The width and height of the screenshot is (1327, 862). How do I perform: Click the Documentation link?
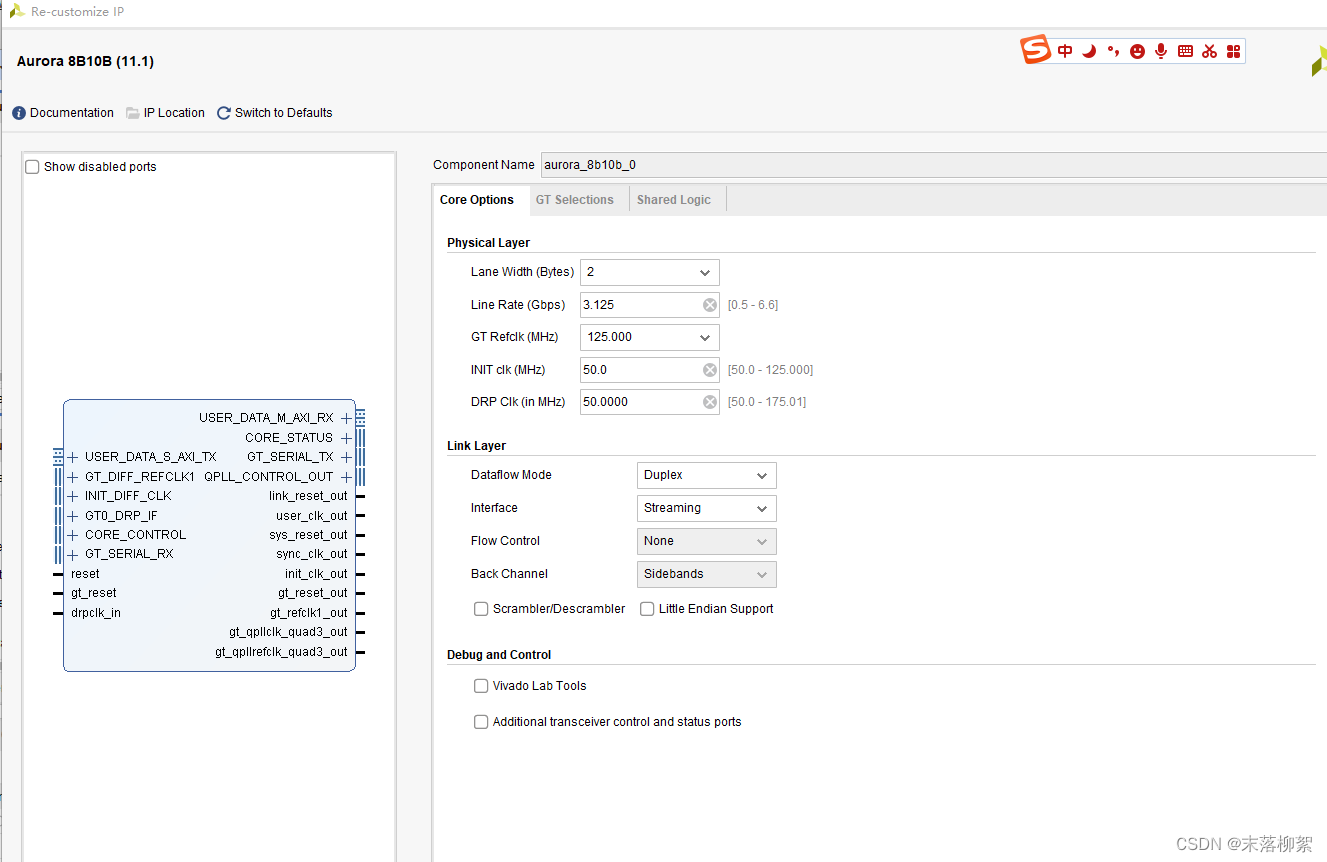72,113
